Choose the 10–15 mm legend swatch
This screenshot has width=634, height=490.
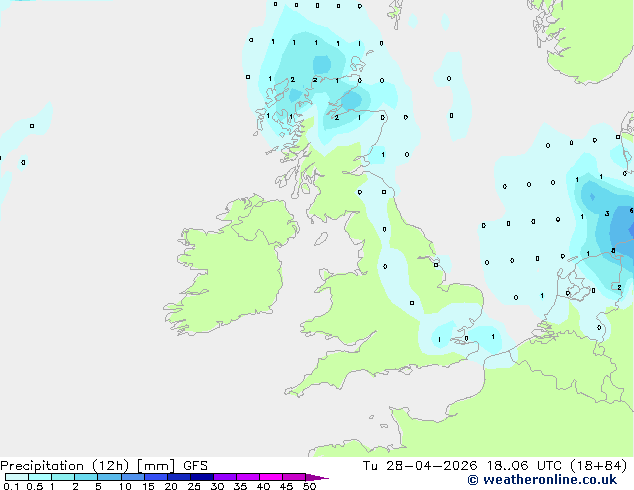coord(132,477)
